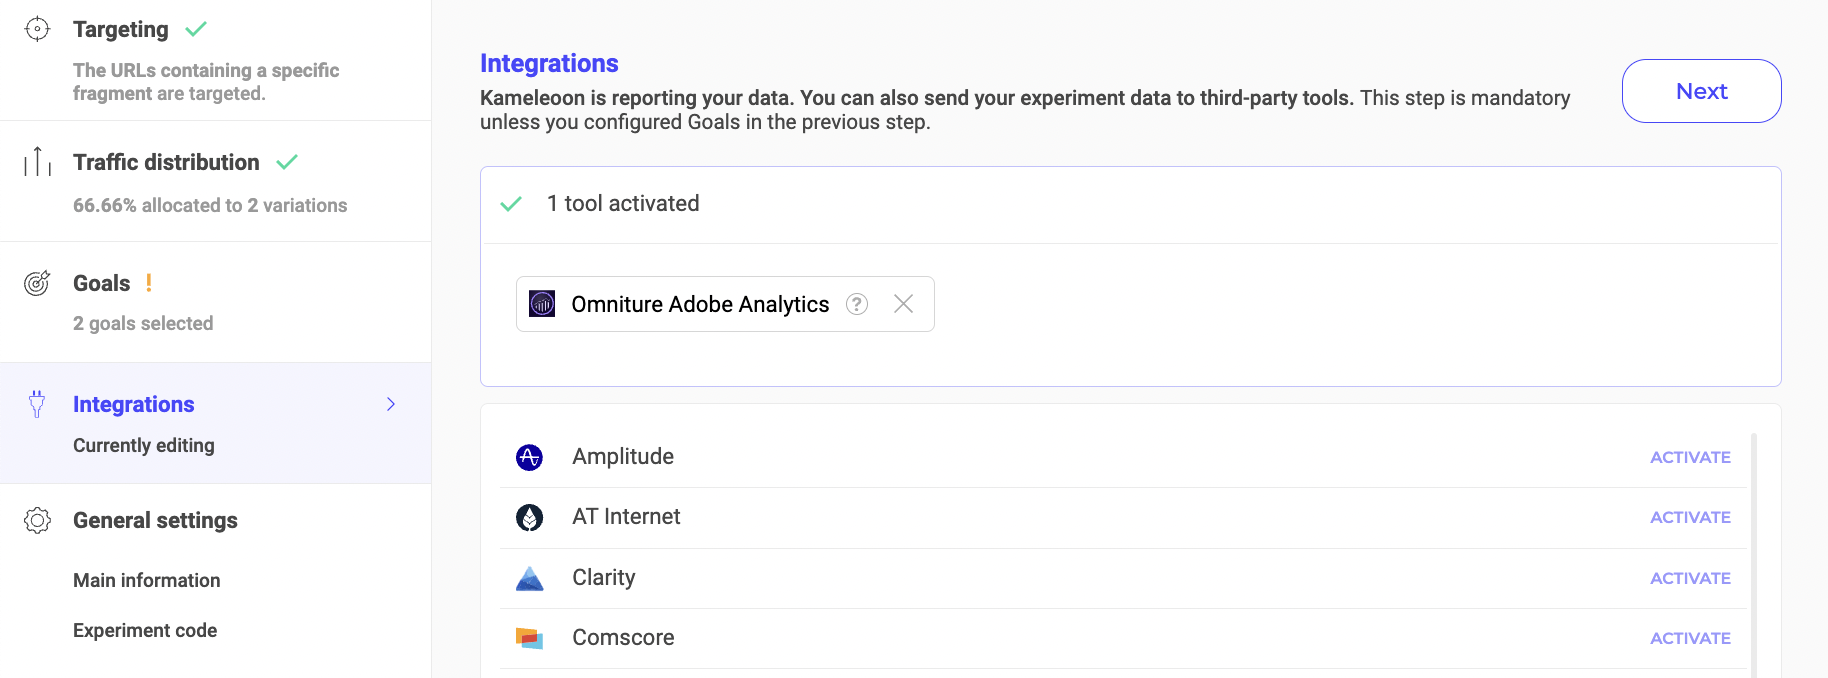Click the Next button
Viewport: 1828px width, 678px height.
[1701, 91]
